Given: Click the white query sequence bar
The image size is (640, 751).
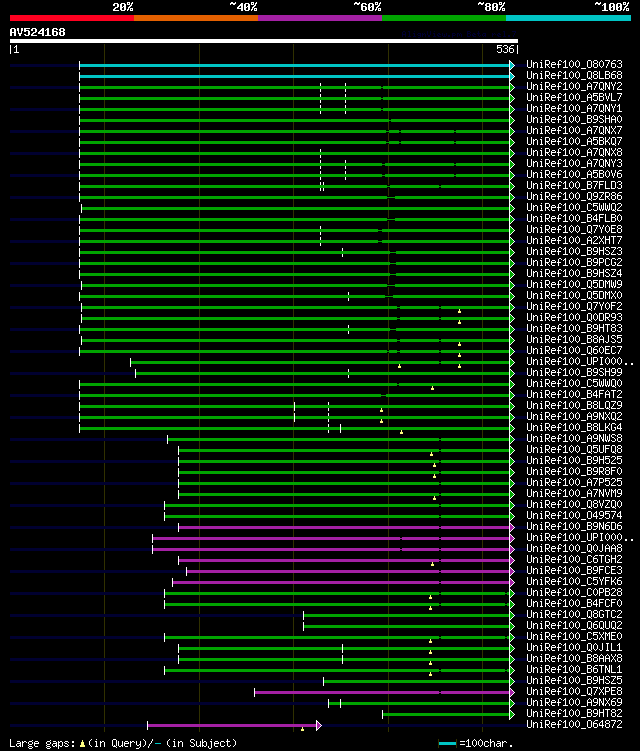Looking at the screenshot, I should (x=263, y=41).
